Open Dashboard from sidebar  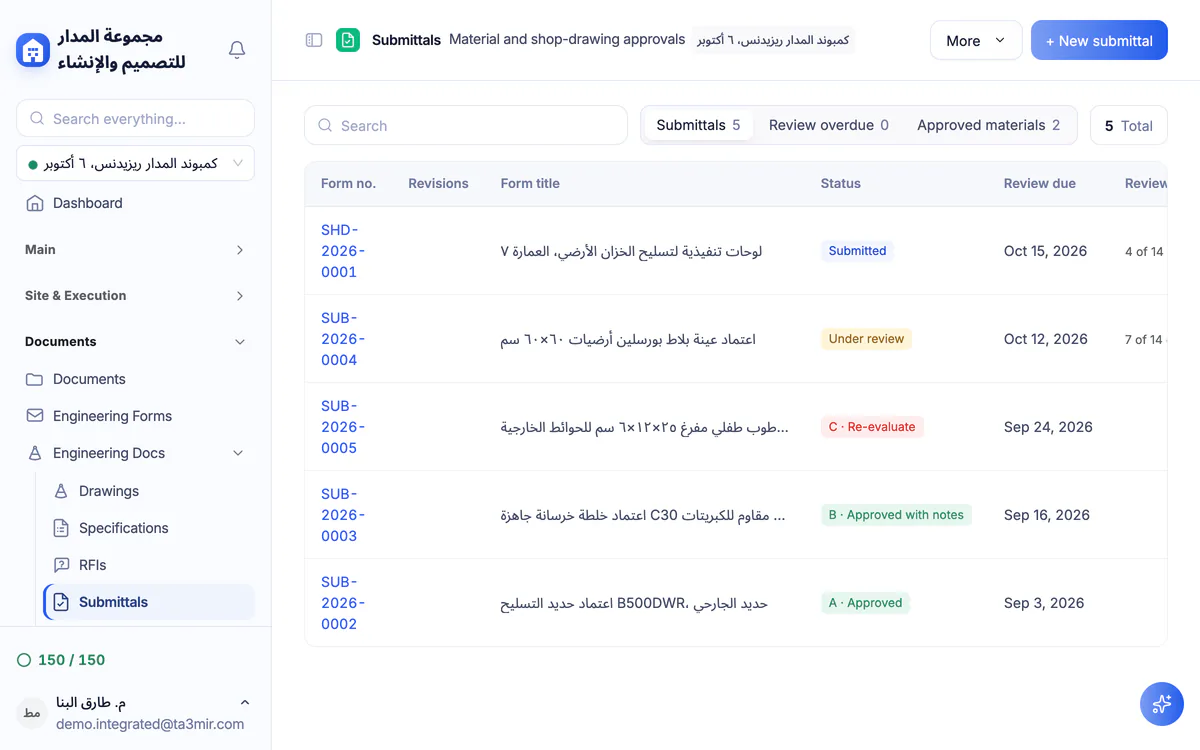click(135, 203)
